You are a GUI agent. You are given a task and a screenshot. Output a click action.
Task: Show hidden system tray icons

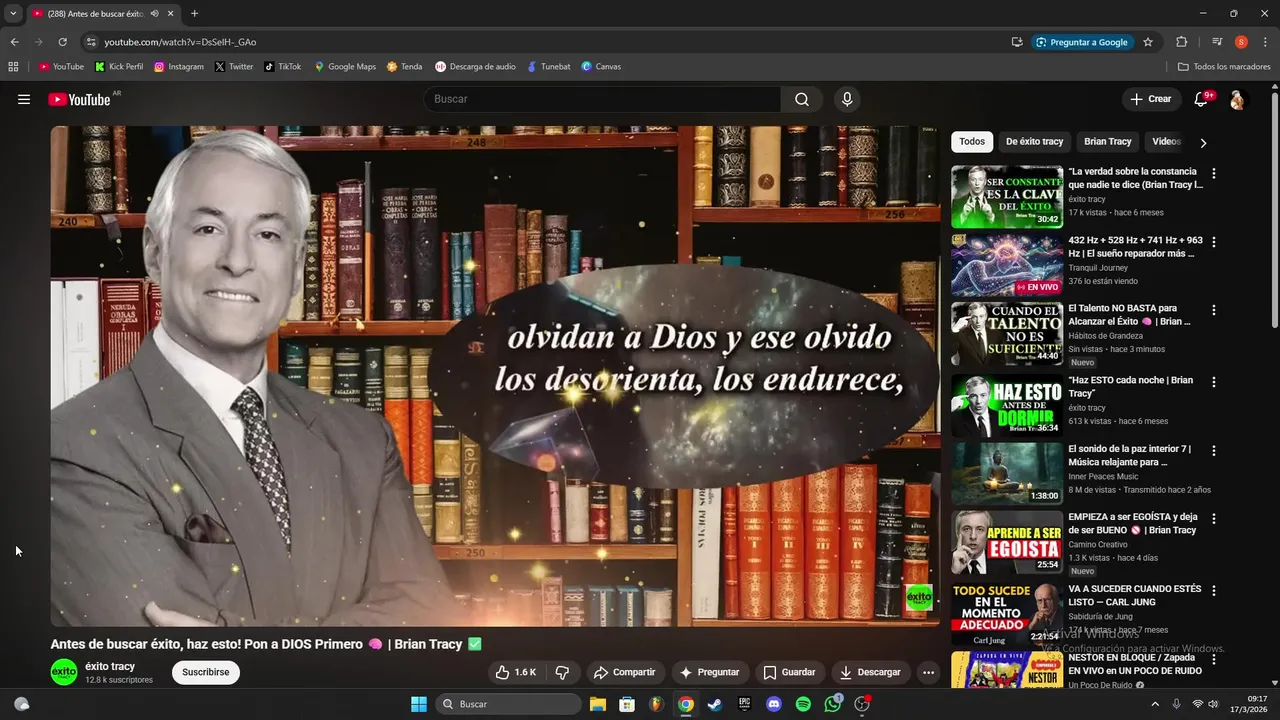[1155, 704]
